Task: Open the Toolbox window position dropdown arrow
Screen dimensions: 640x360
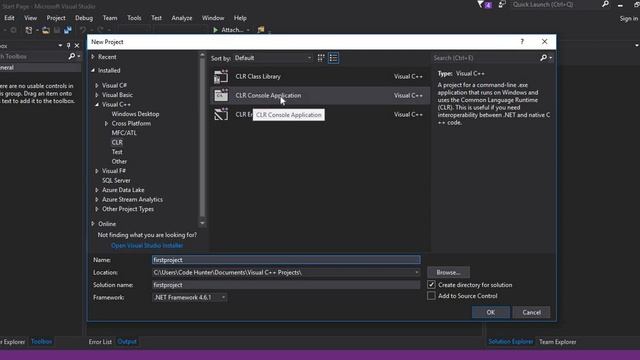Action: [60, 45]
